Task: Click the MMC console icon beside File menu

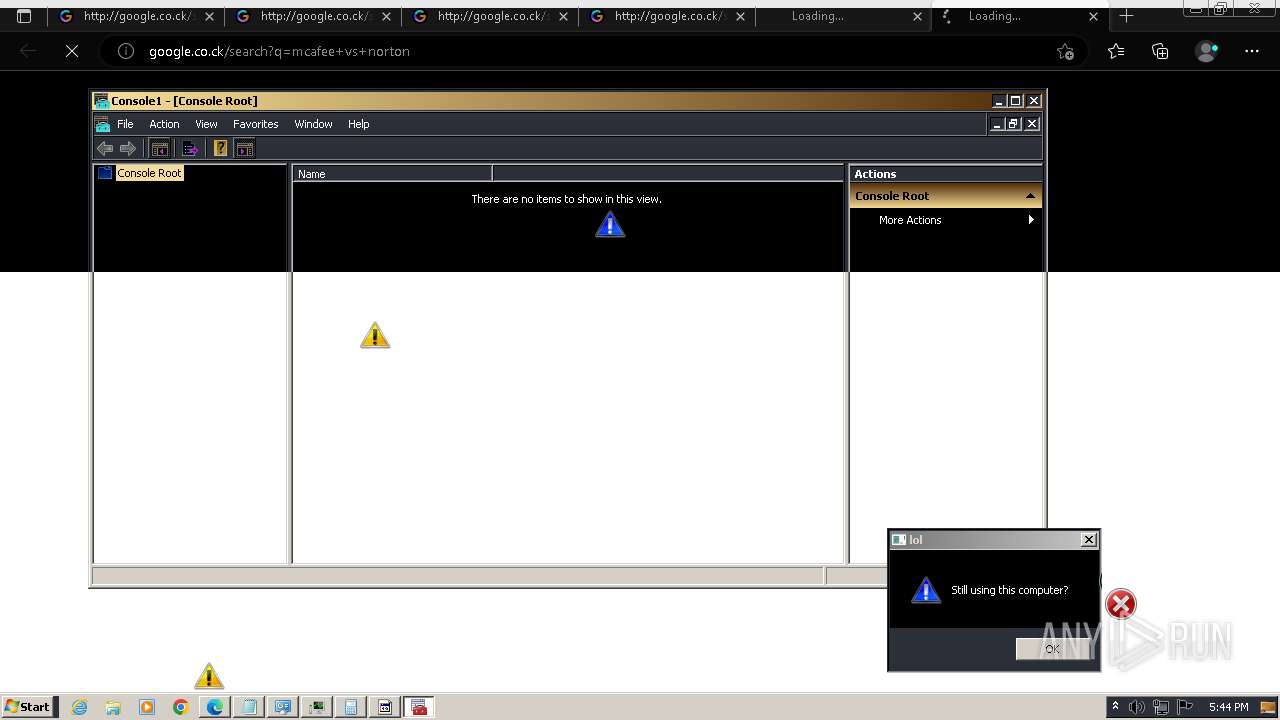Action: [x=102, y=124]
